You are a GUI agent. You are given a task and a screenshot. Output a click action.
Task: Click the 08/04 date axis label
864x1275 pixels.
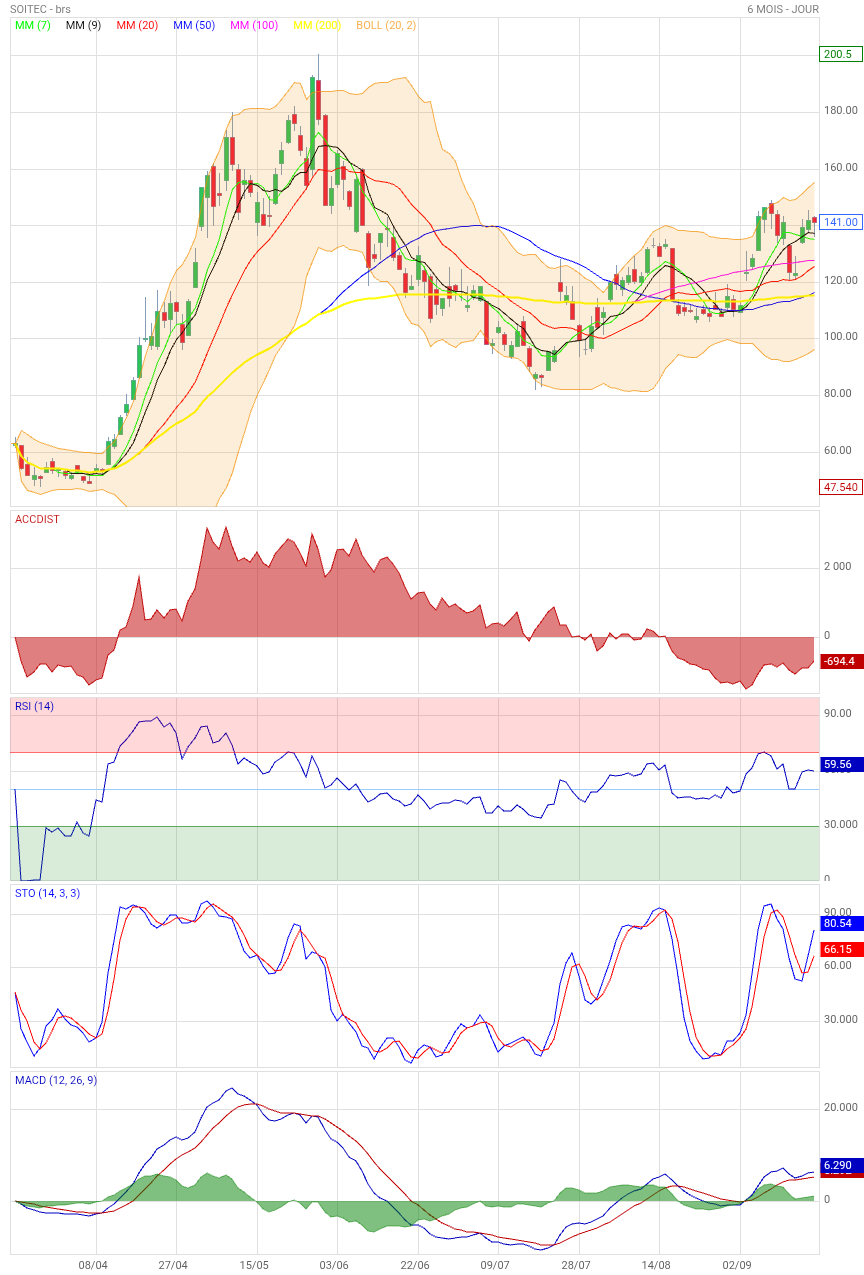[93, 1264]
